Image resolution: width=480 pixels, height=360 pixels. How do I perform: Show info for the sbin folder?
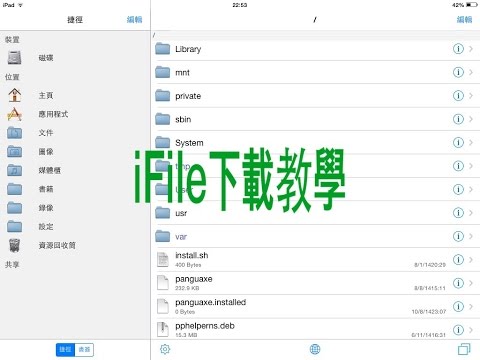click(x=458, y=119)
